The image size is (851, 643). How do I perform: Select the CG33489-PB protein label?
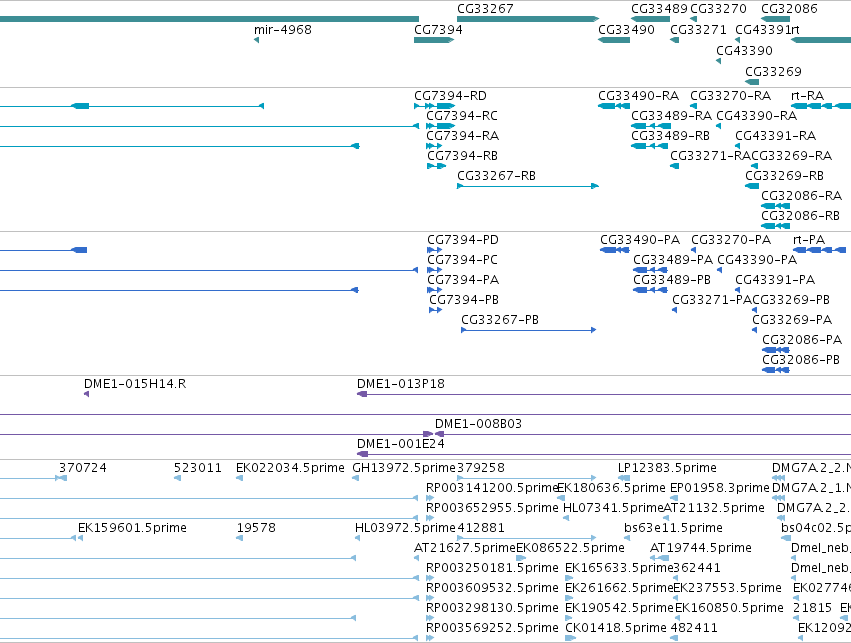tap(672, 281)
